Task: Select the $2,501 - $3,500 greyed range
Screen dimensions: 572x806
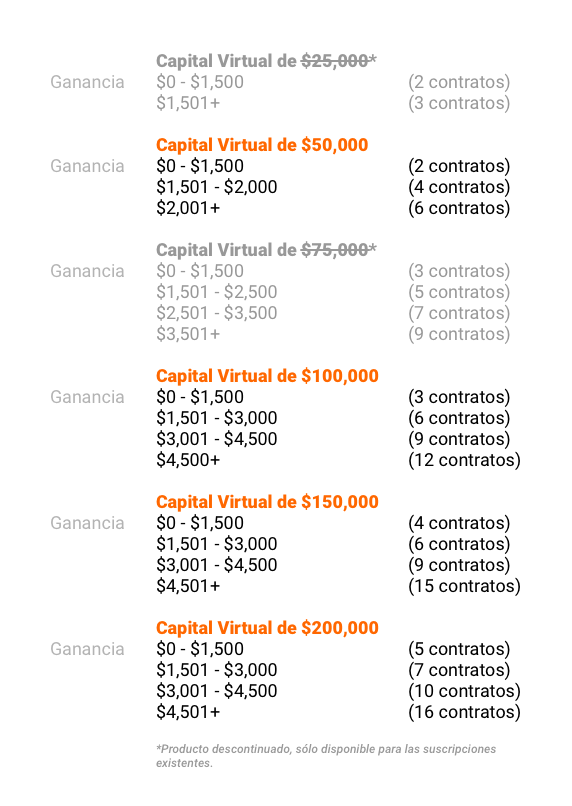Action: [x=217, y=313]
